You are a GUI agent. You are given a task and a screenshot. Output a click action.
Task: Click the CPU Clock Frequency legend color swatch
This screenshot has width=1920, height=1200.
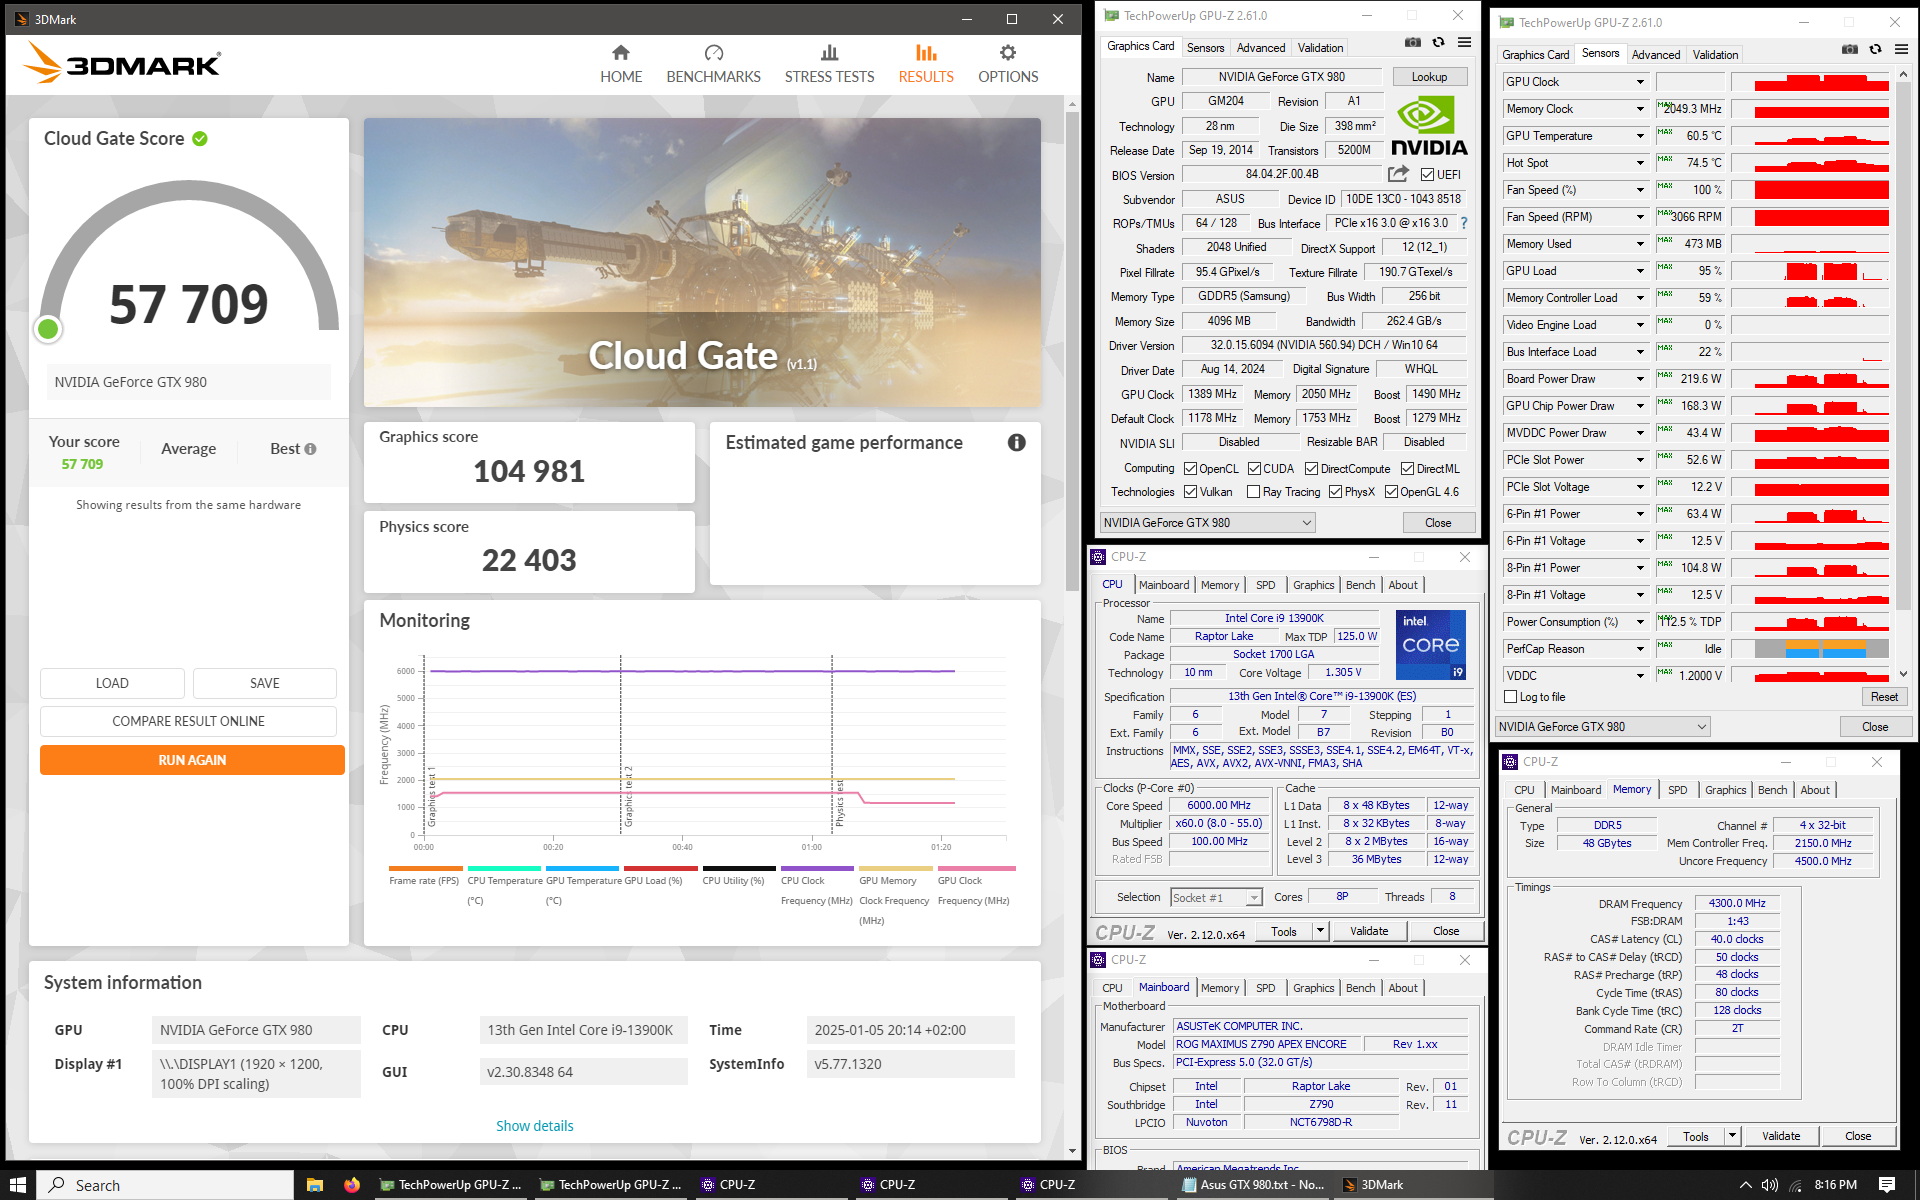(817, 868)
